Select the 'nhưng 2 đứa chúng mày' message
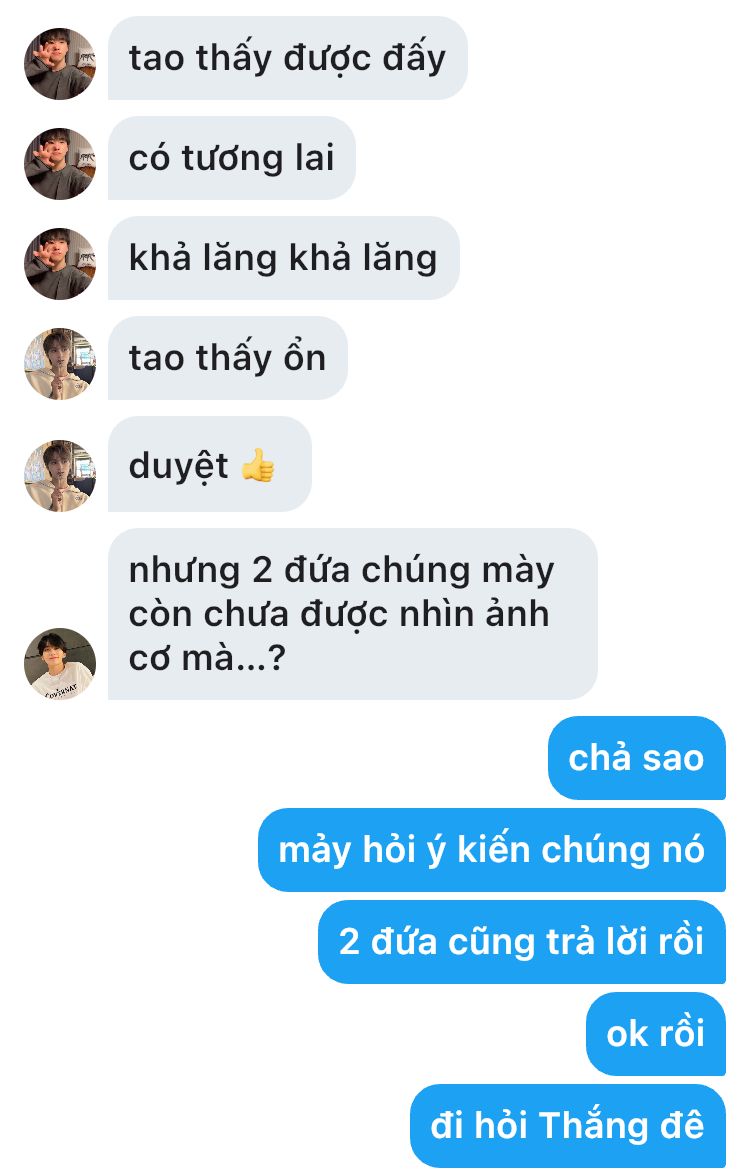Image resolution: width=750 pixels, height=1171 pixels. pos(353,615)
